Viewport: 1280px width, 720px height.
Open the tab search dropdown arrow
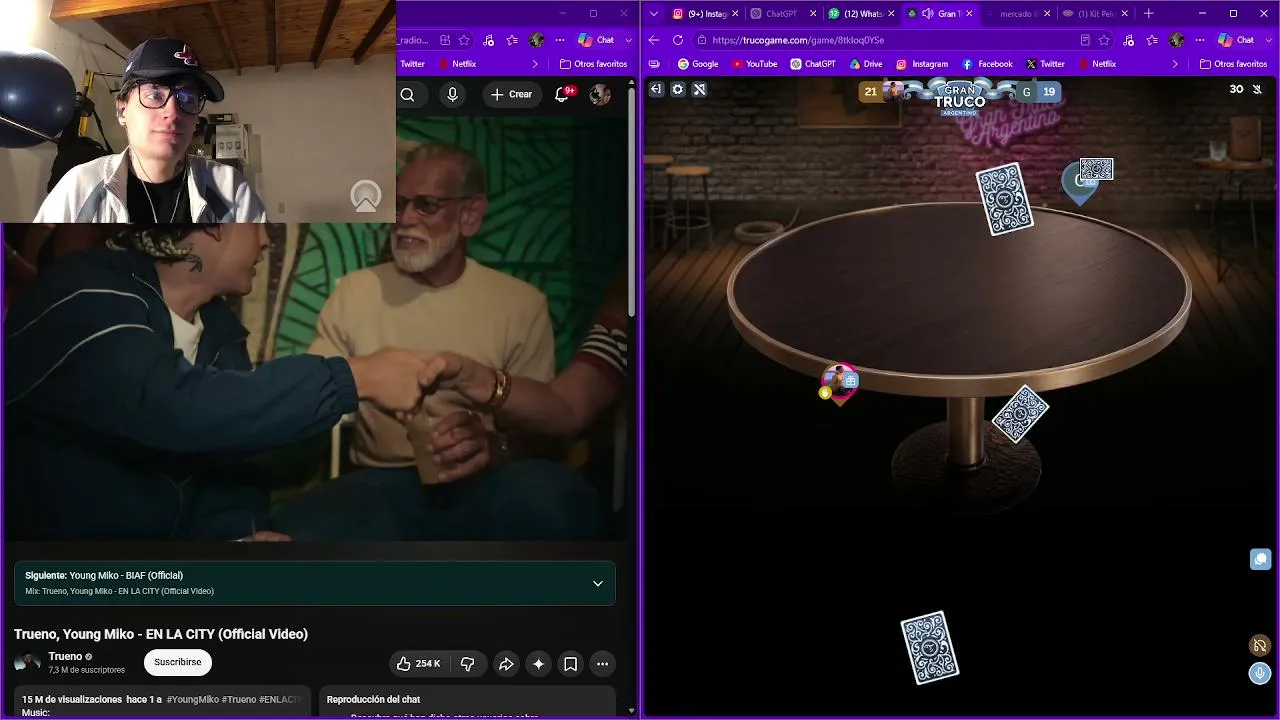click(x=654, y=13)
